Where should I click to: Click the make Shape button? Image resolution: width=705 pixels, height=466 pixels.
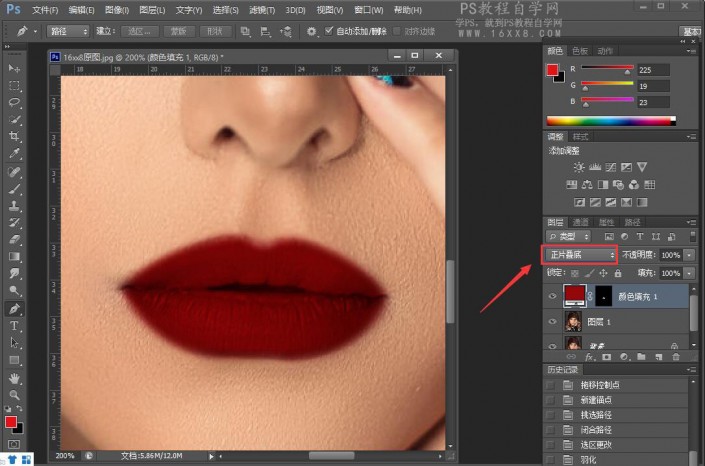(215, 31)
